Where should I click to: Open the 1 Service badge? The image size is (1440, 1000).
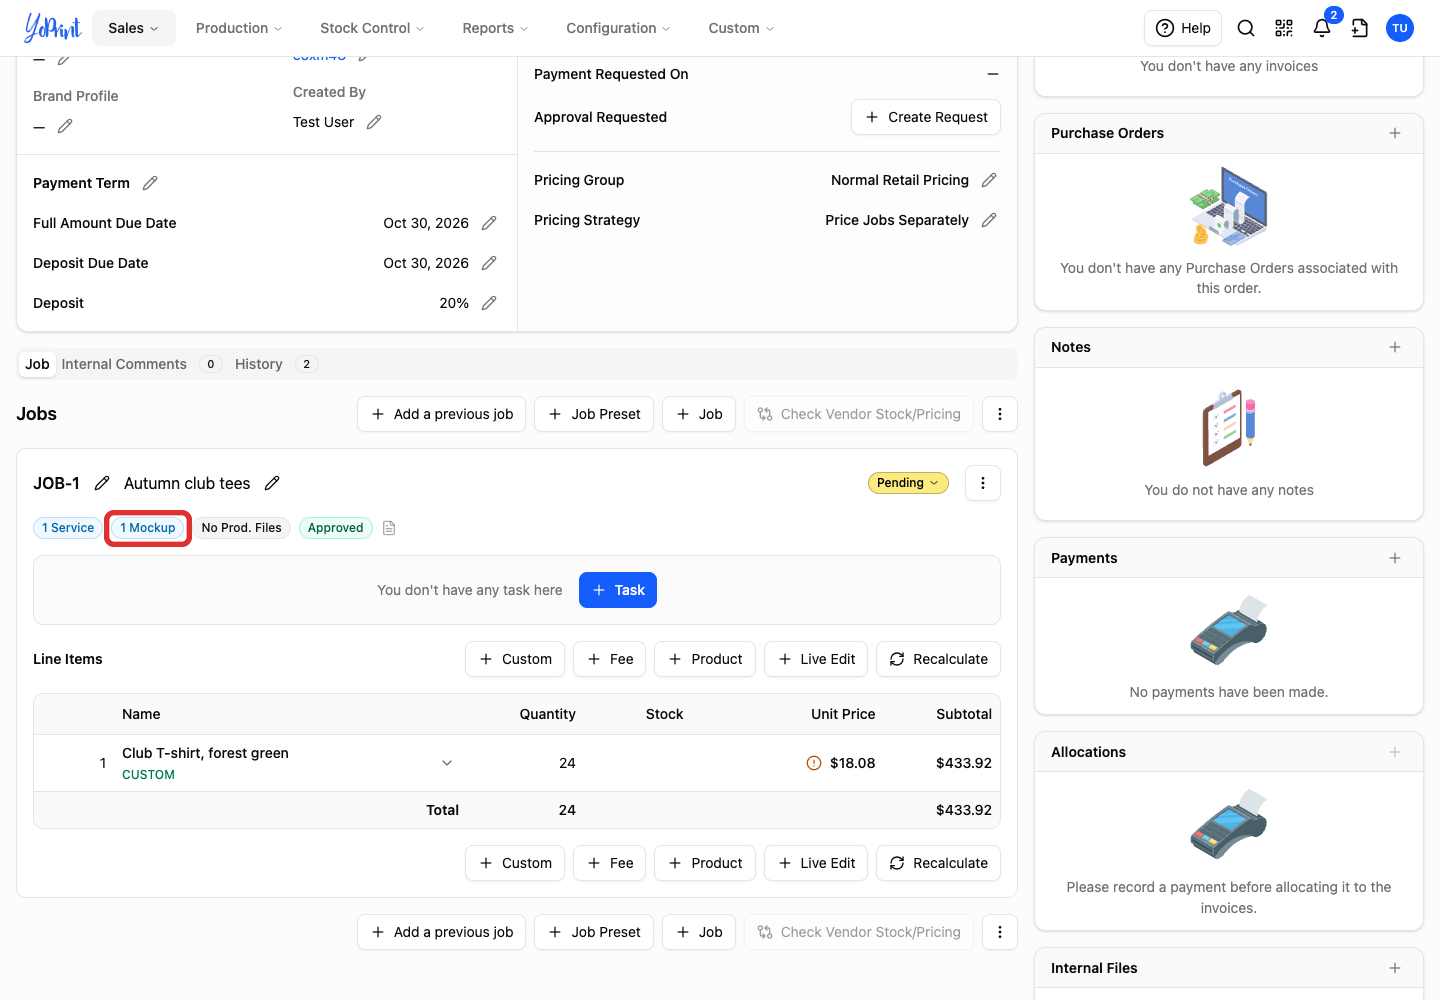click(68, 528)
